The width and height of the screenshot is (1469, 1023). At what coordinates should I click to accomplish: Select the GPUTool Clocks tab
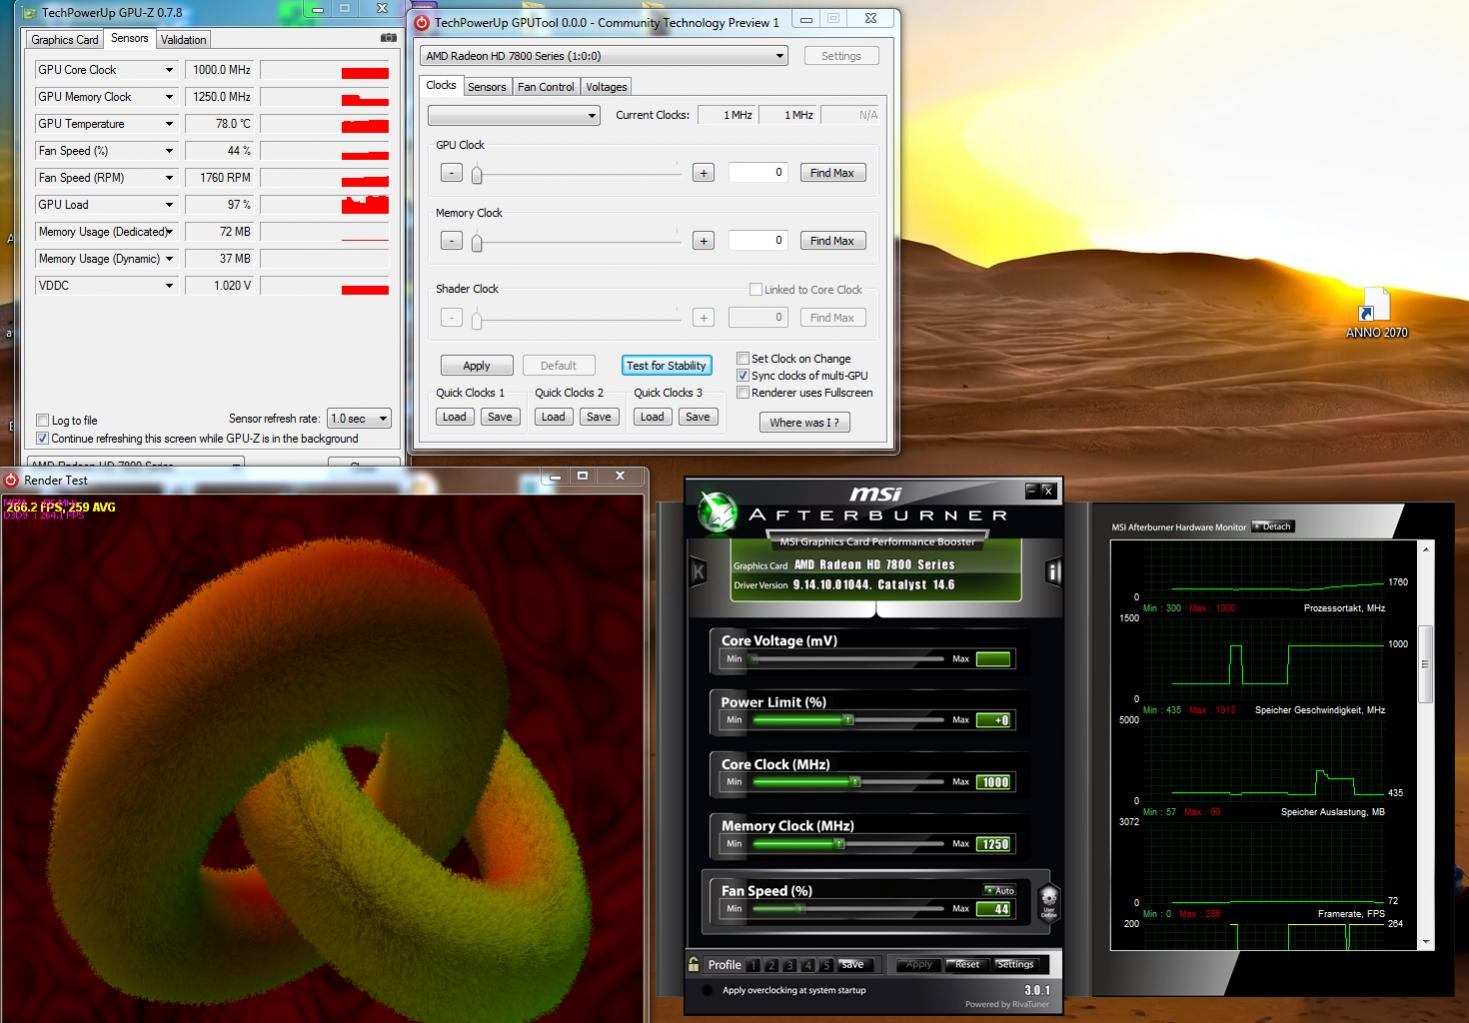pos(441,85)
